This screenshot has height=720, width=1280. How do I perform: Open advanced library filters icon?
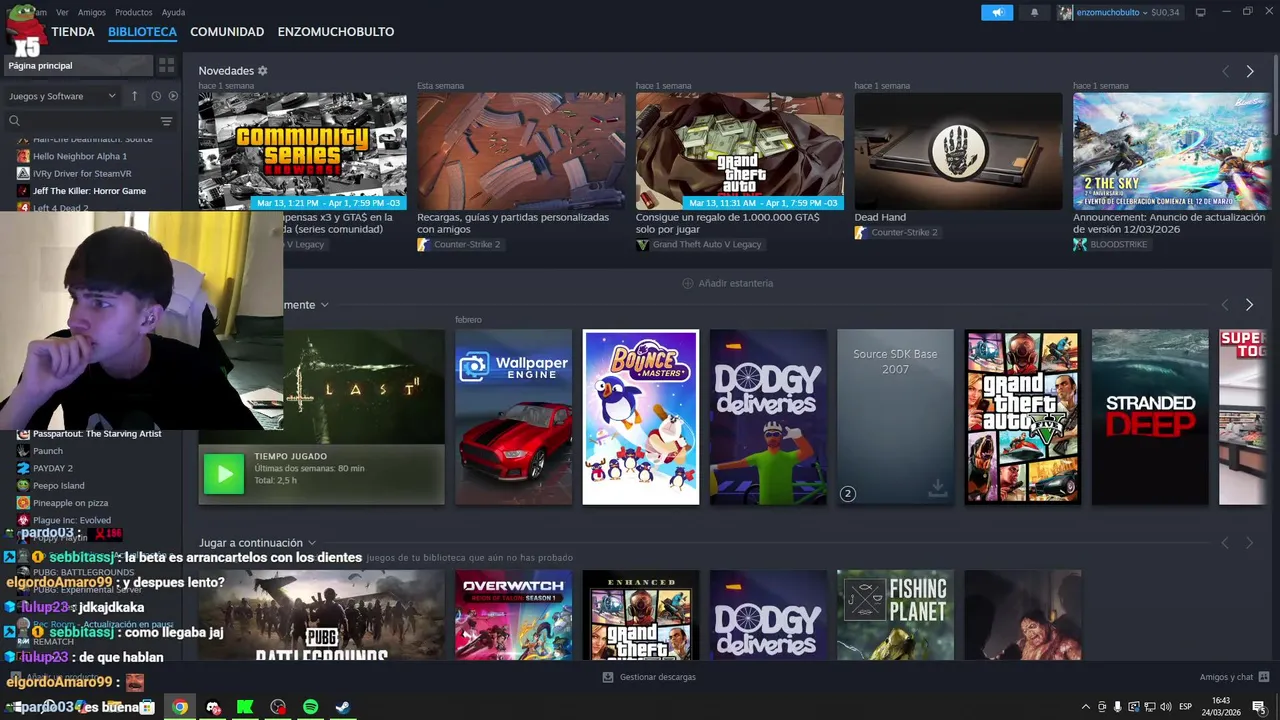[x=167, y=121]
